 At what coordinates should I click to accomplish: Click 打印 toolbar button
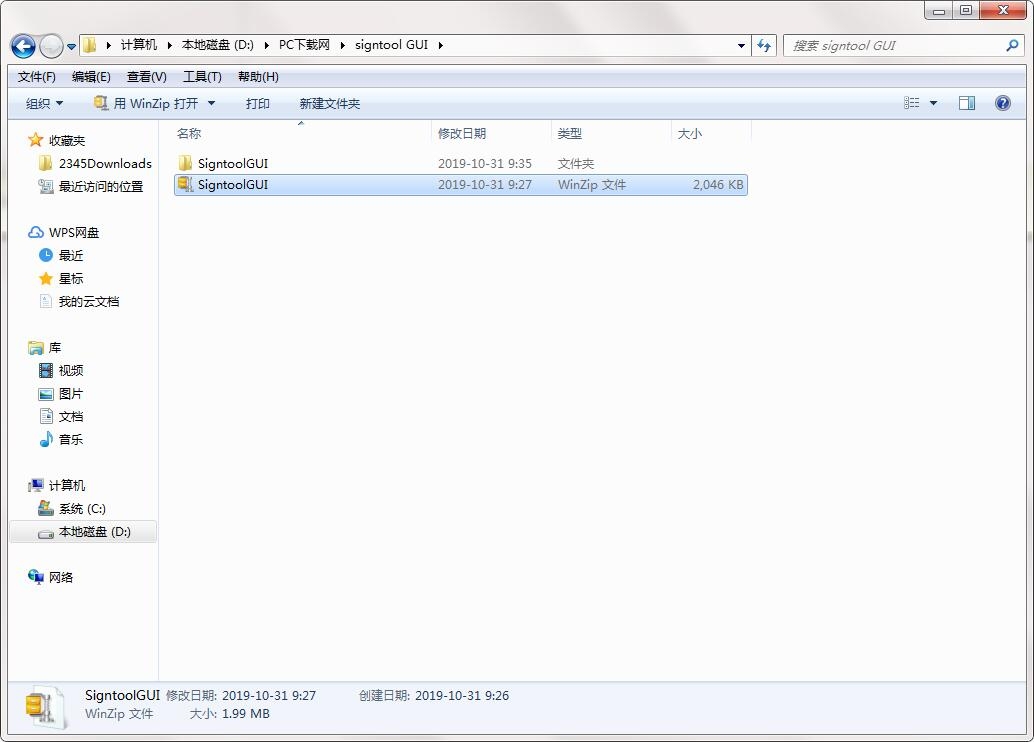[257, 104]
